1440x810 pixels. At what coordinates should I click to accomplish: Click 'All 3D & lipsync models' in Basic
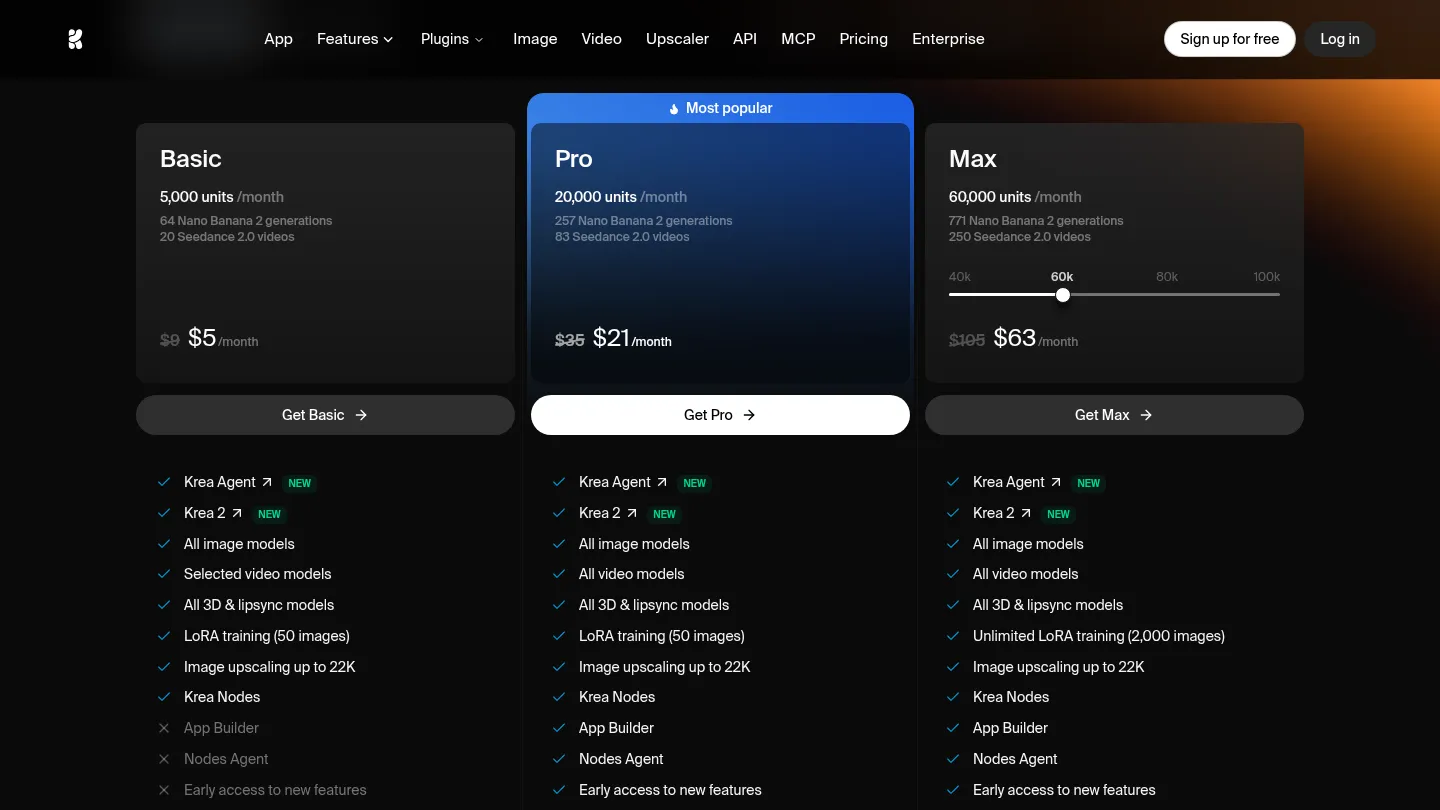[x=259, y=605]
